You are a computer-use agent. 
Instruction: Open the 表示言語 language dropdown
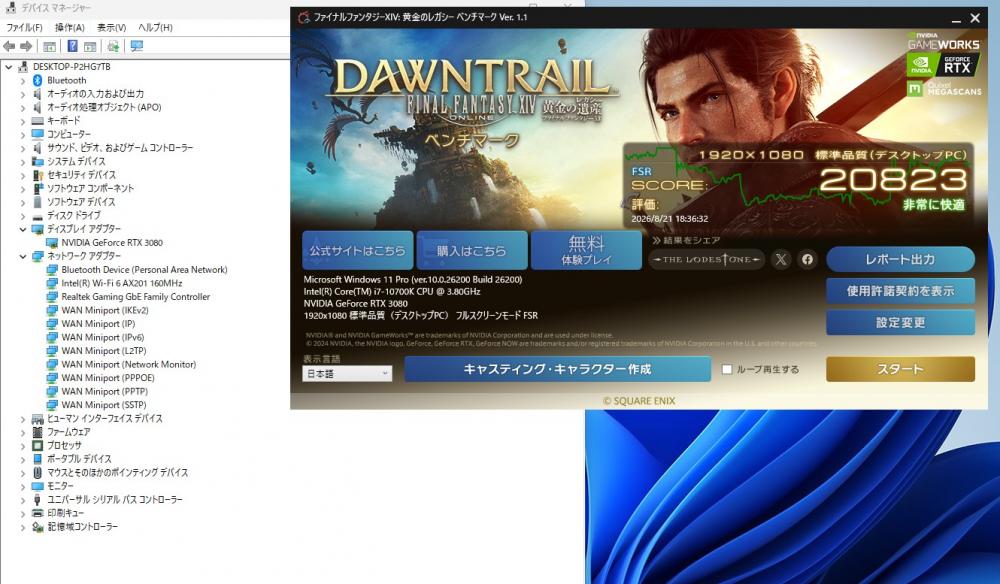click(x=347, y=374)
